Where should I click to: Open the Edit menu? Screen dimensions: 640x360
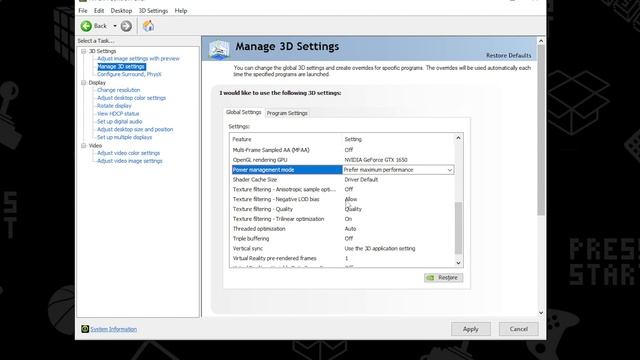(x=99, y=11)
